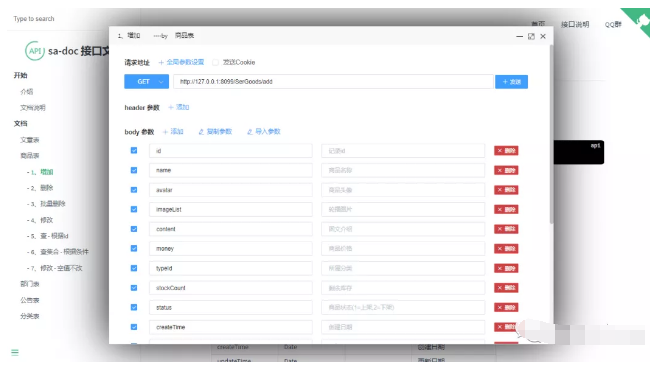The height and width of the screenshot is (373, 650).
Task: Uncheck the stockCount parameter checkbox
Action: (x=134, y=288)
